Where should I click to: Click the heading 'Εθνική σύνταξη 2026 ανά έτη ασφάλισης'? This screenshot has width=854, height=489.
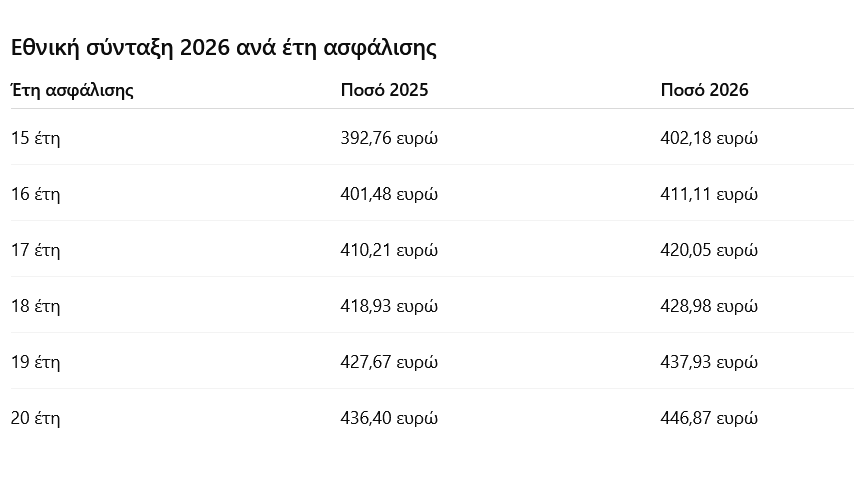coord(223,47)
